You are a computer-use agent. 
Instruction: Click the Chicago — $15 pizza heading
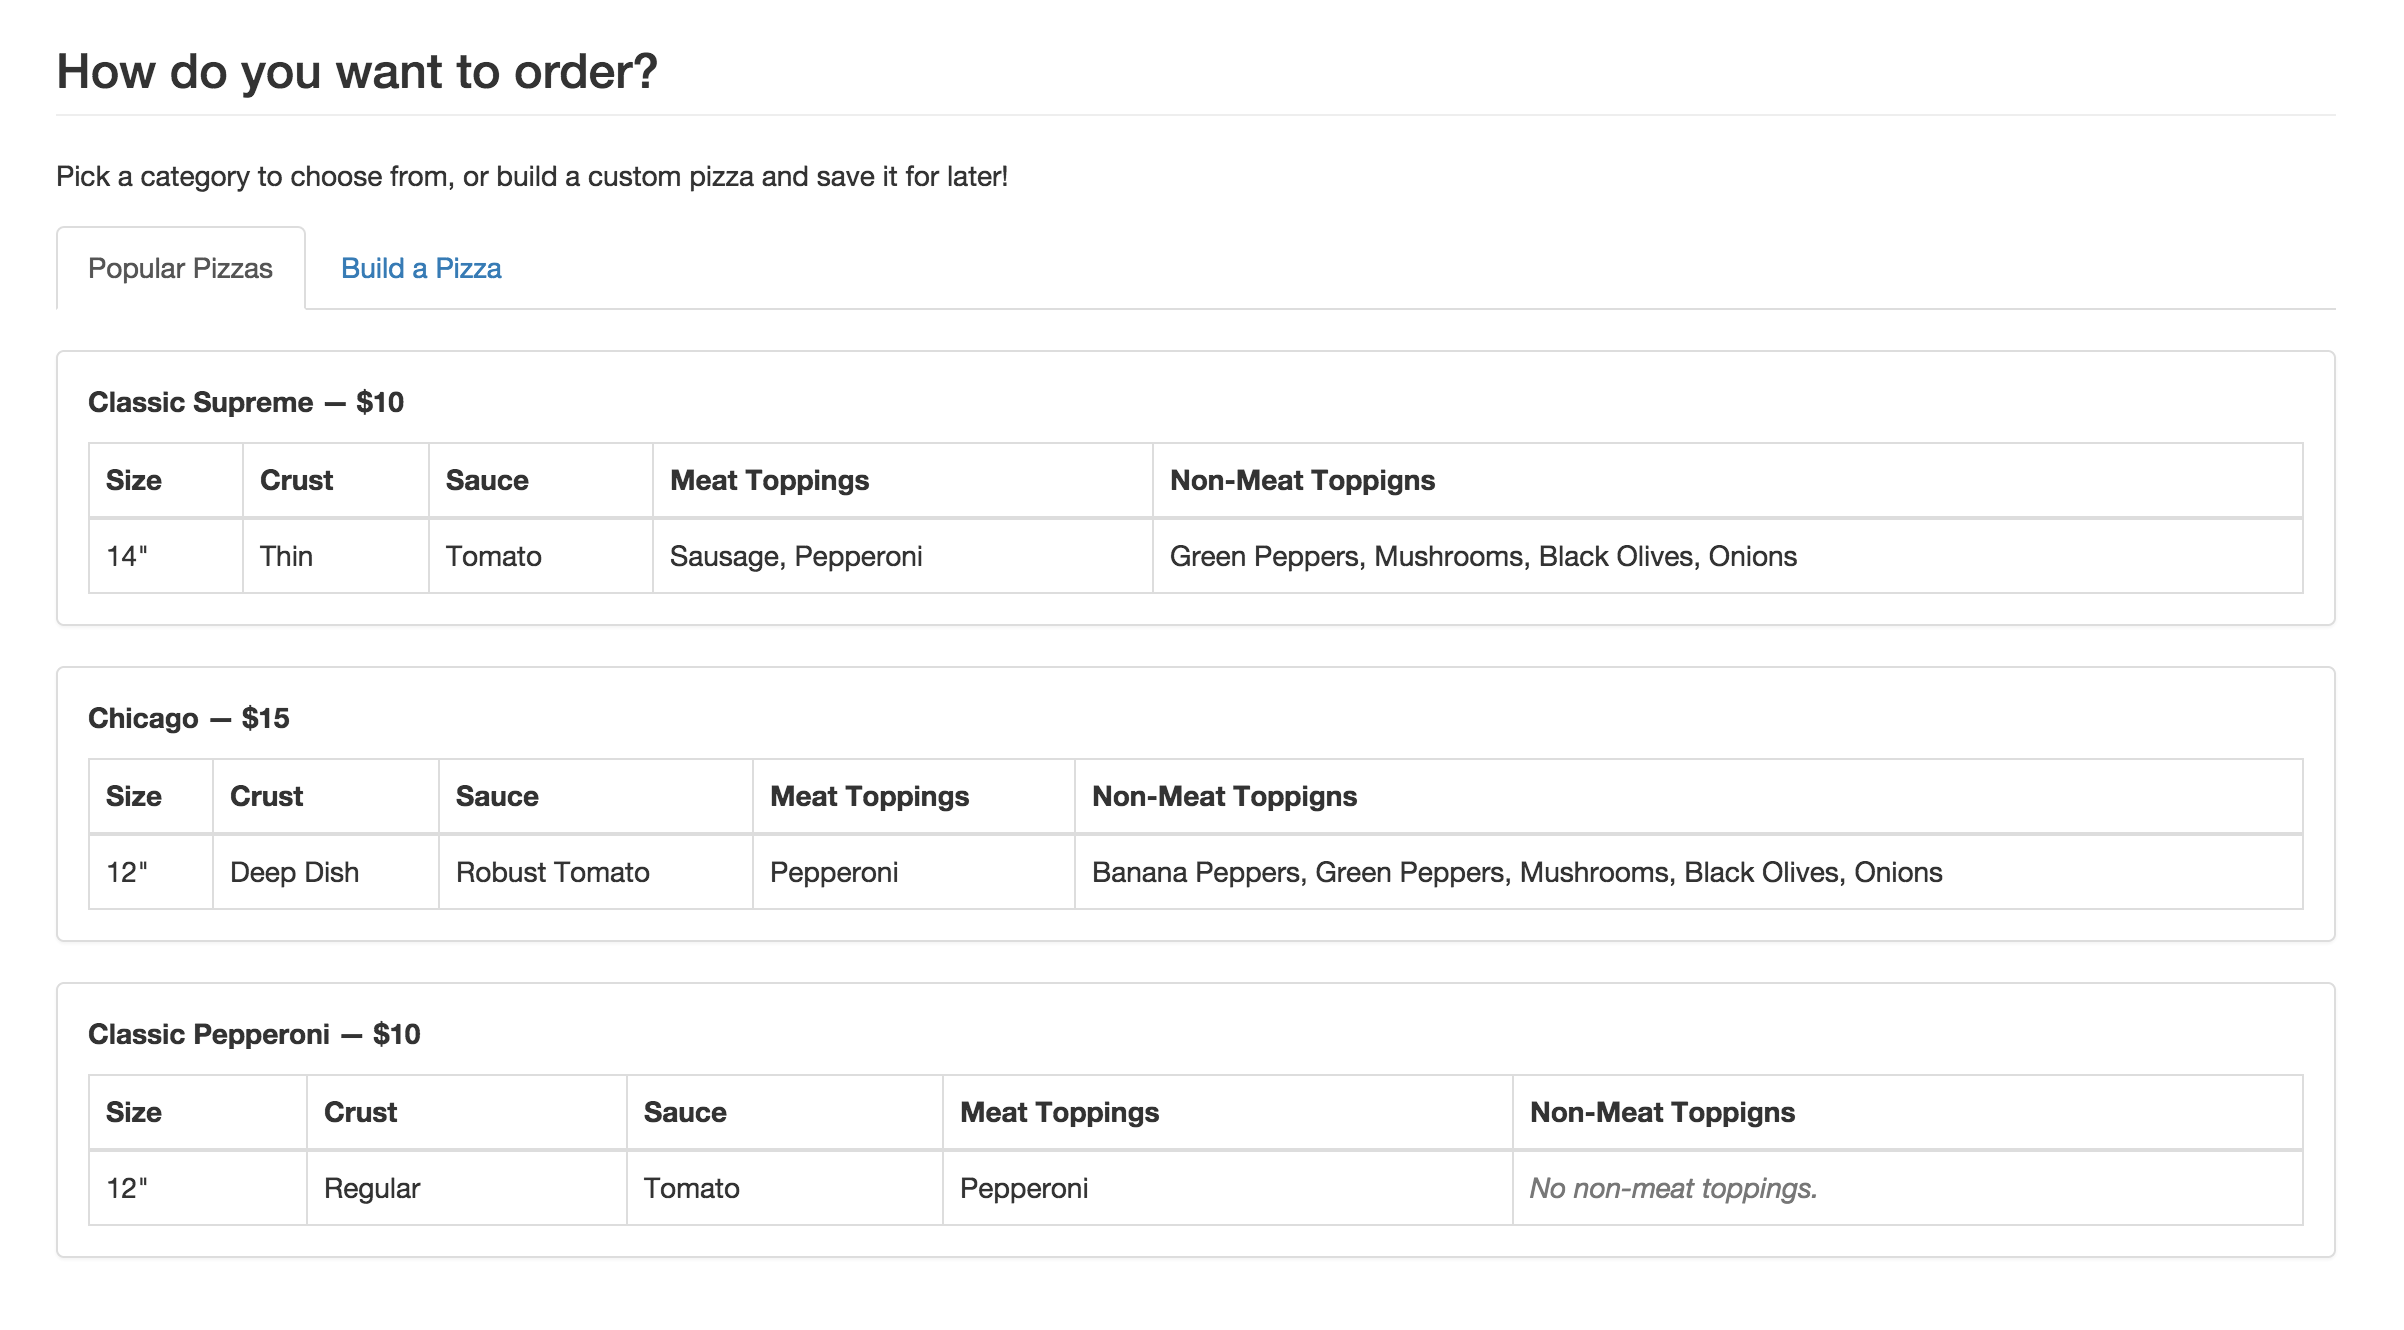click(x=189, y=718)
